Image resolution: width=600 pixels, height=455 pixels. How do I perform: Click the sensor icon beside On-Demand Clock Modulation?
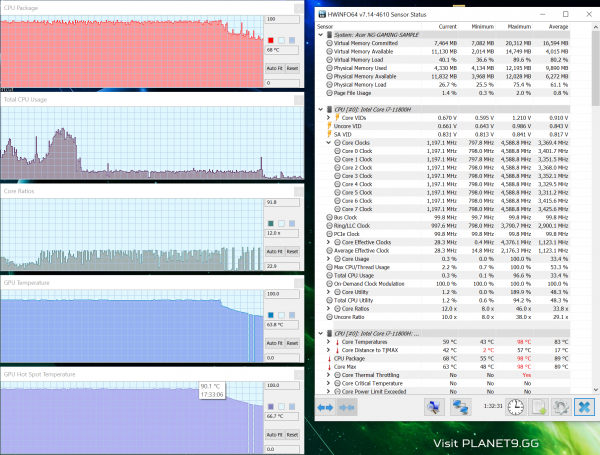point(329,284)
